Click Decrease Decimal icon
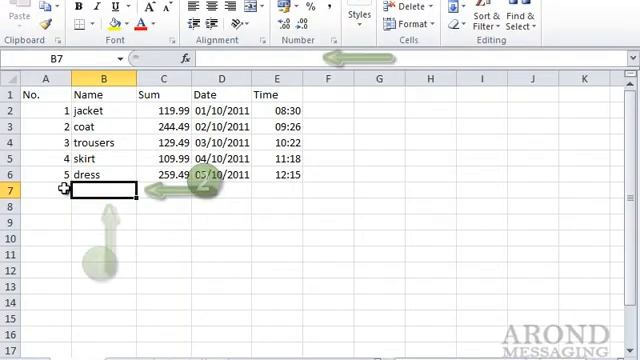The width and height of the screenshot is (640, 360). tap(302, 24)
